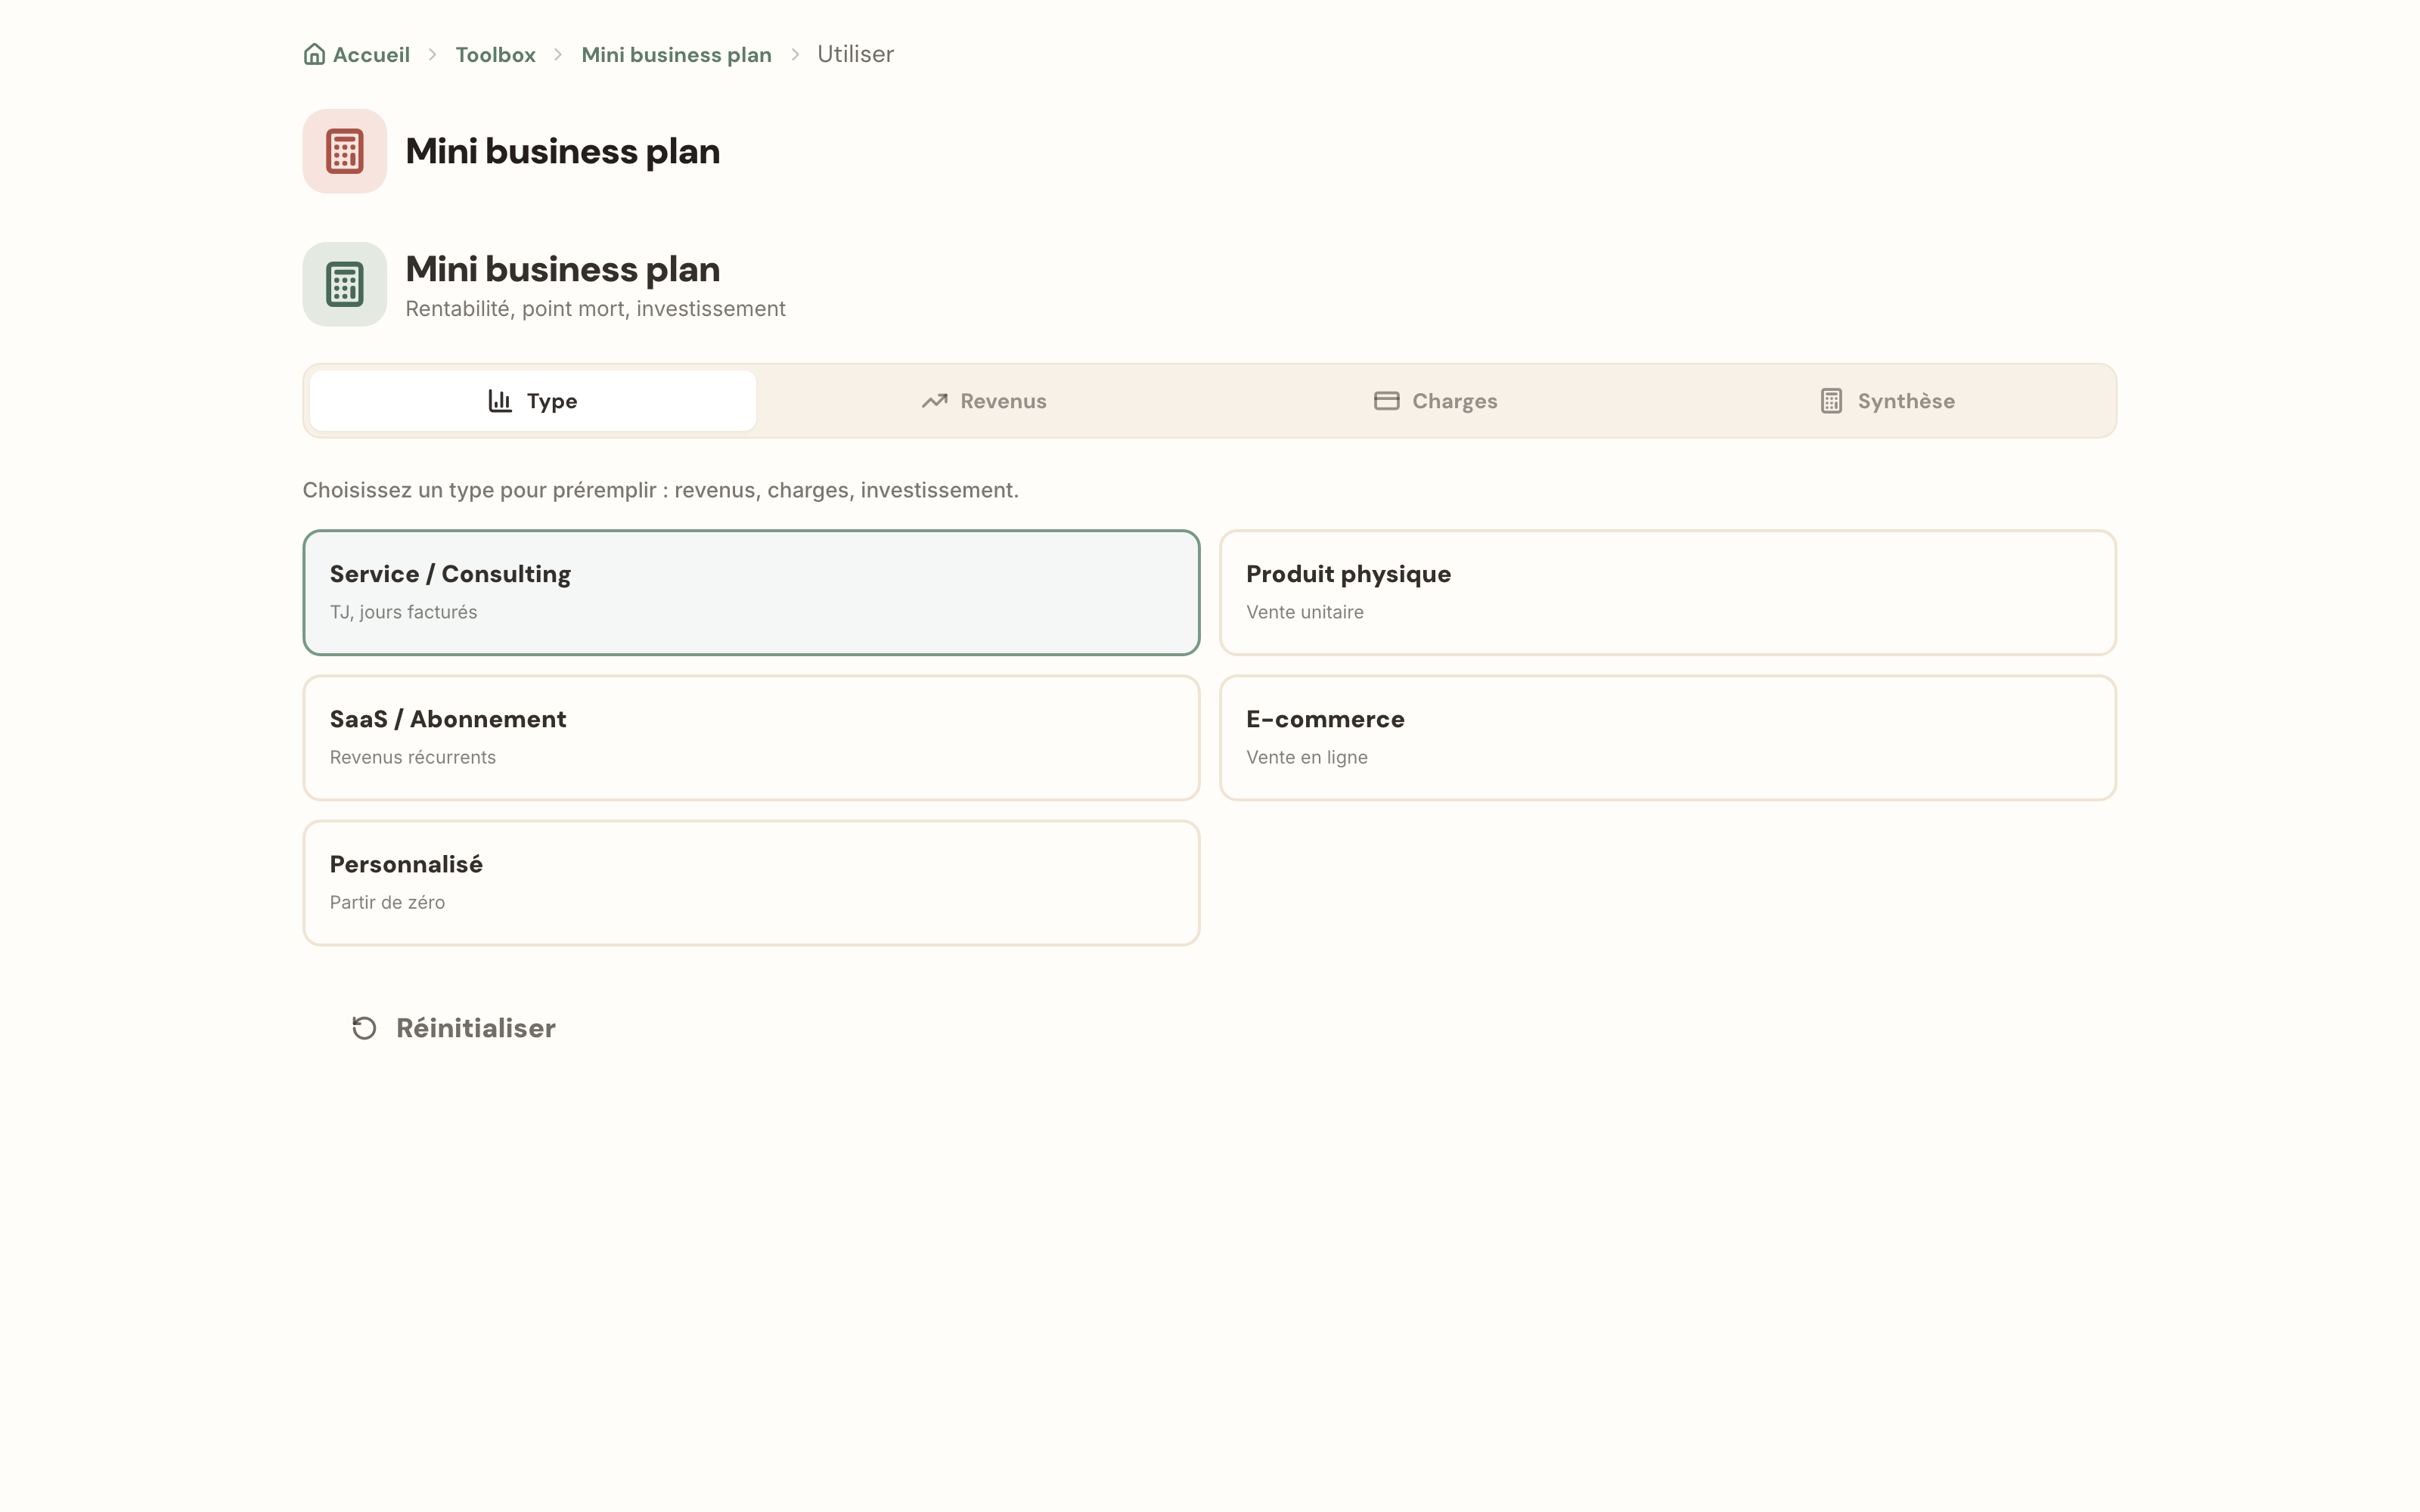This screenshot has width=2420, height=1512.
Task: Switch to the Charges tab
Action: pos(1435,401)
